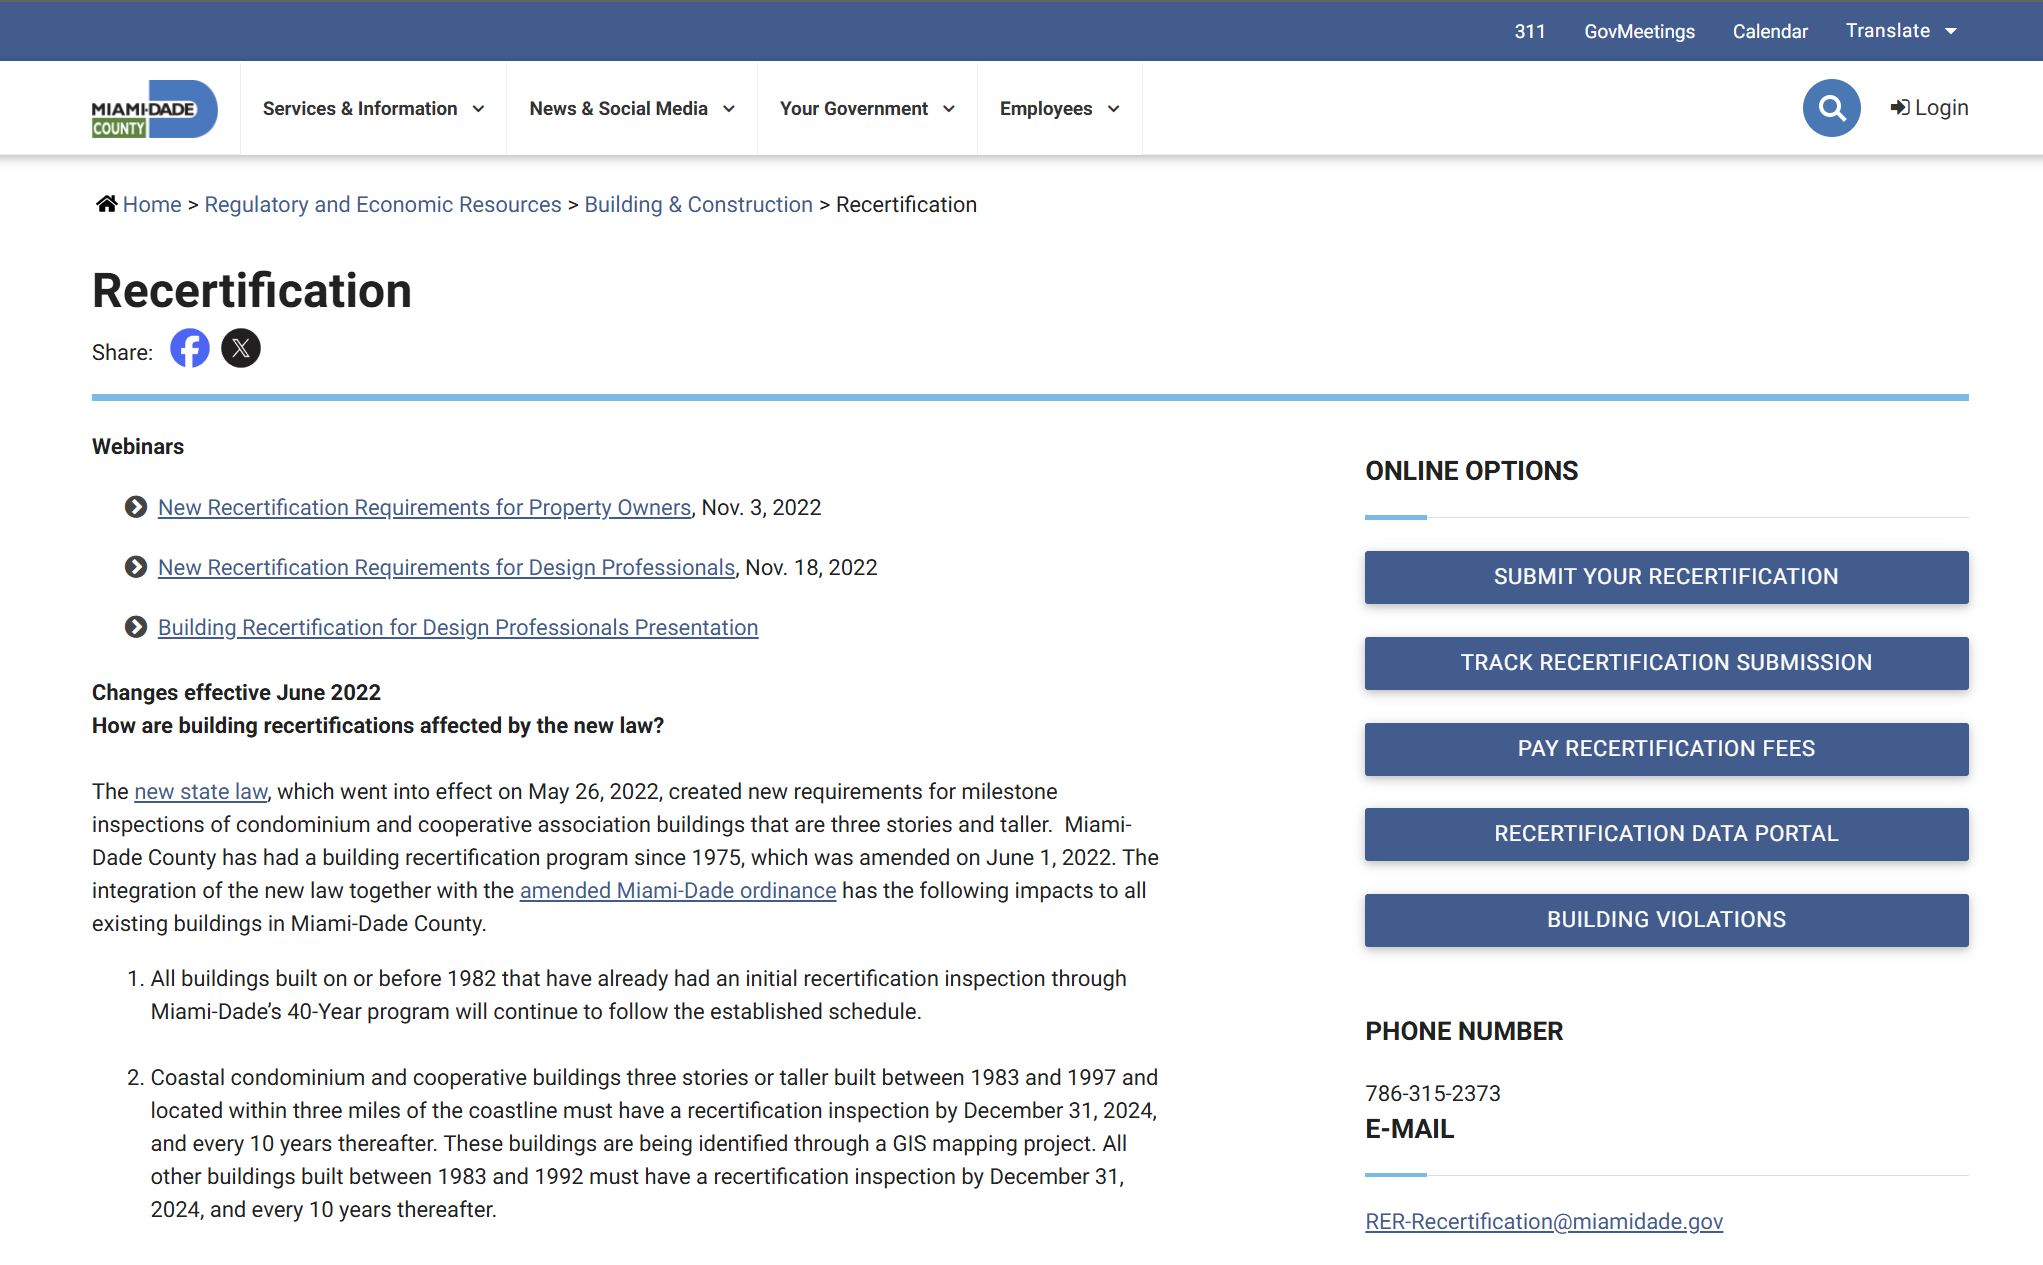
Task: Expand Services & Information menu
Action: [x=373, y=109]
